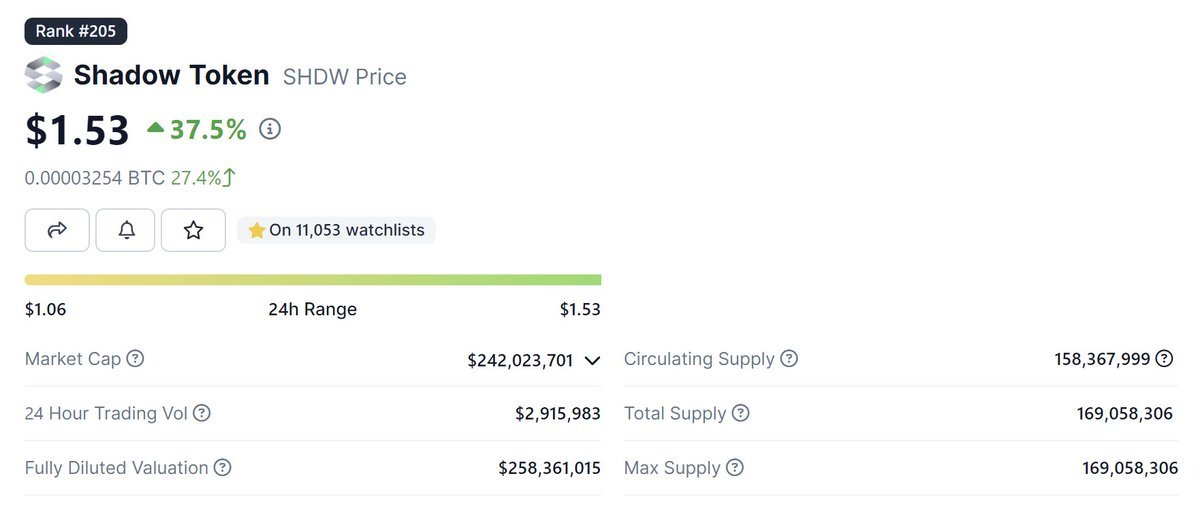1200x508 pixels.
Task: Click Market Cap help question icon
Action: pyautogui.click(x=135, y=358)
